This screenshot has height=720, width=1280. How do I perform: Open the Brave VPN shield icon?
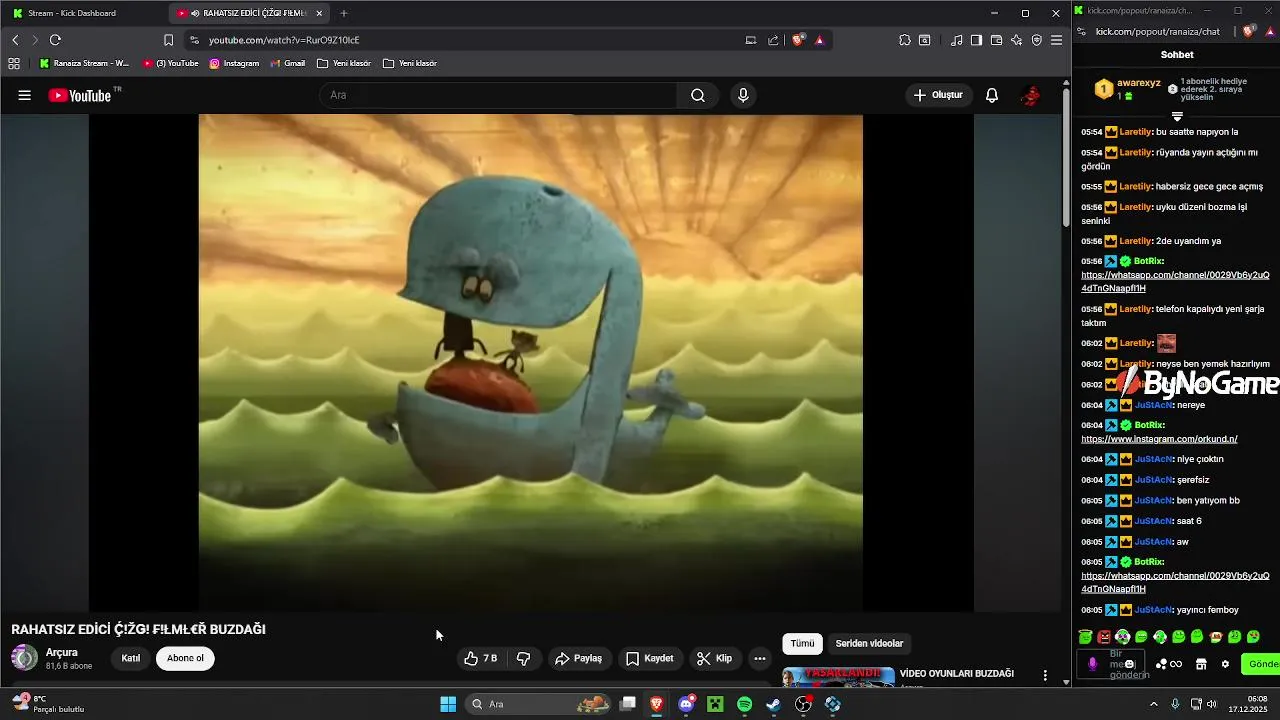click(1036, 40)
